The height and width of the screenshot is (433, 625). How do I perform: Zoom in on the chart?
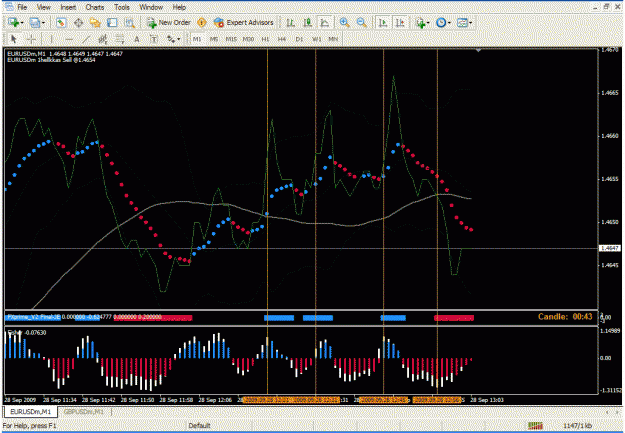[x=344, y=23]
